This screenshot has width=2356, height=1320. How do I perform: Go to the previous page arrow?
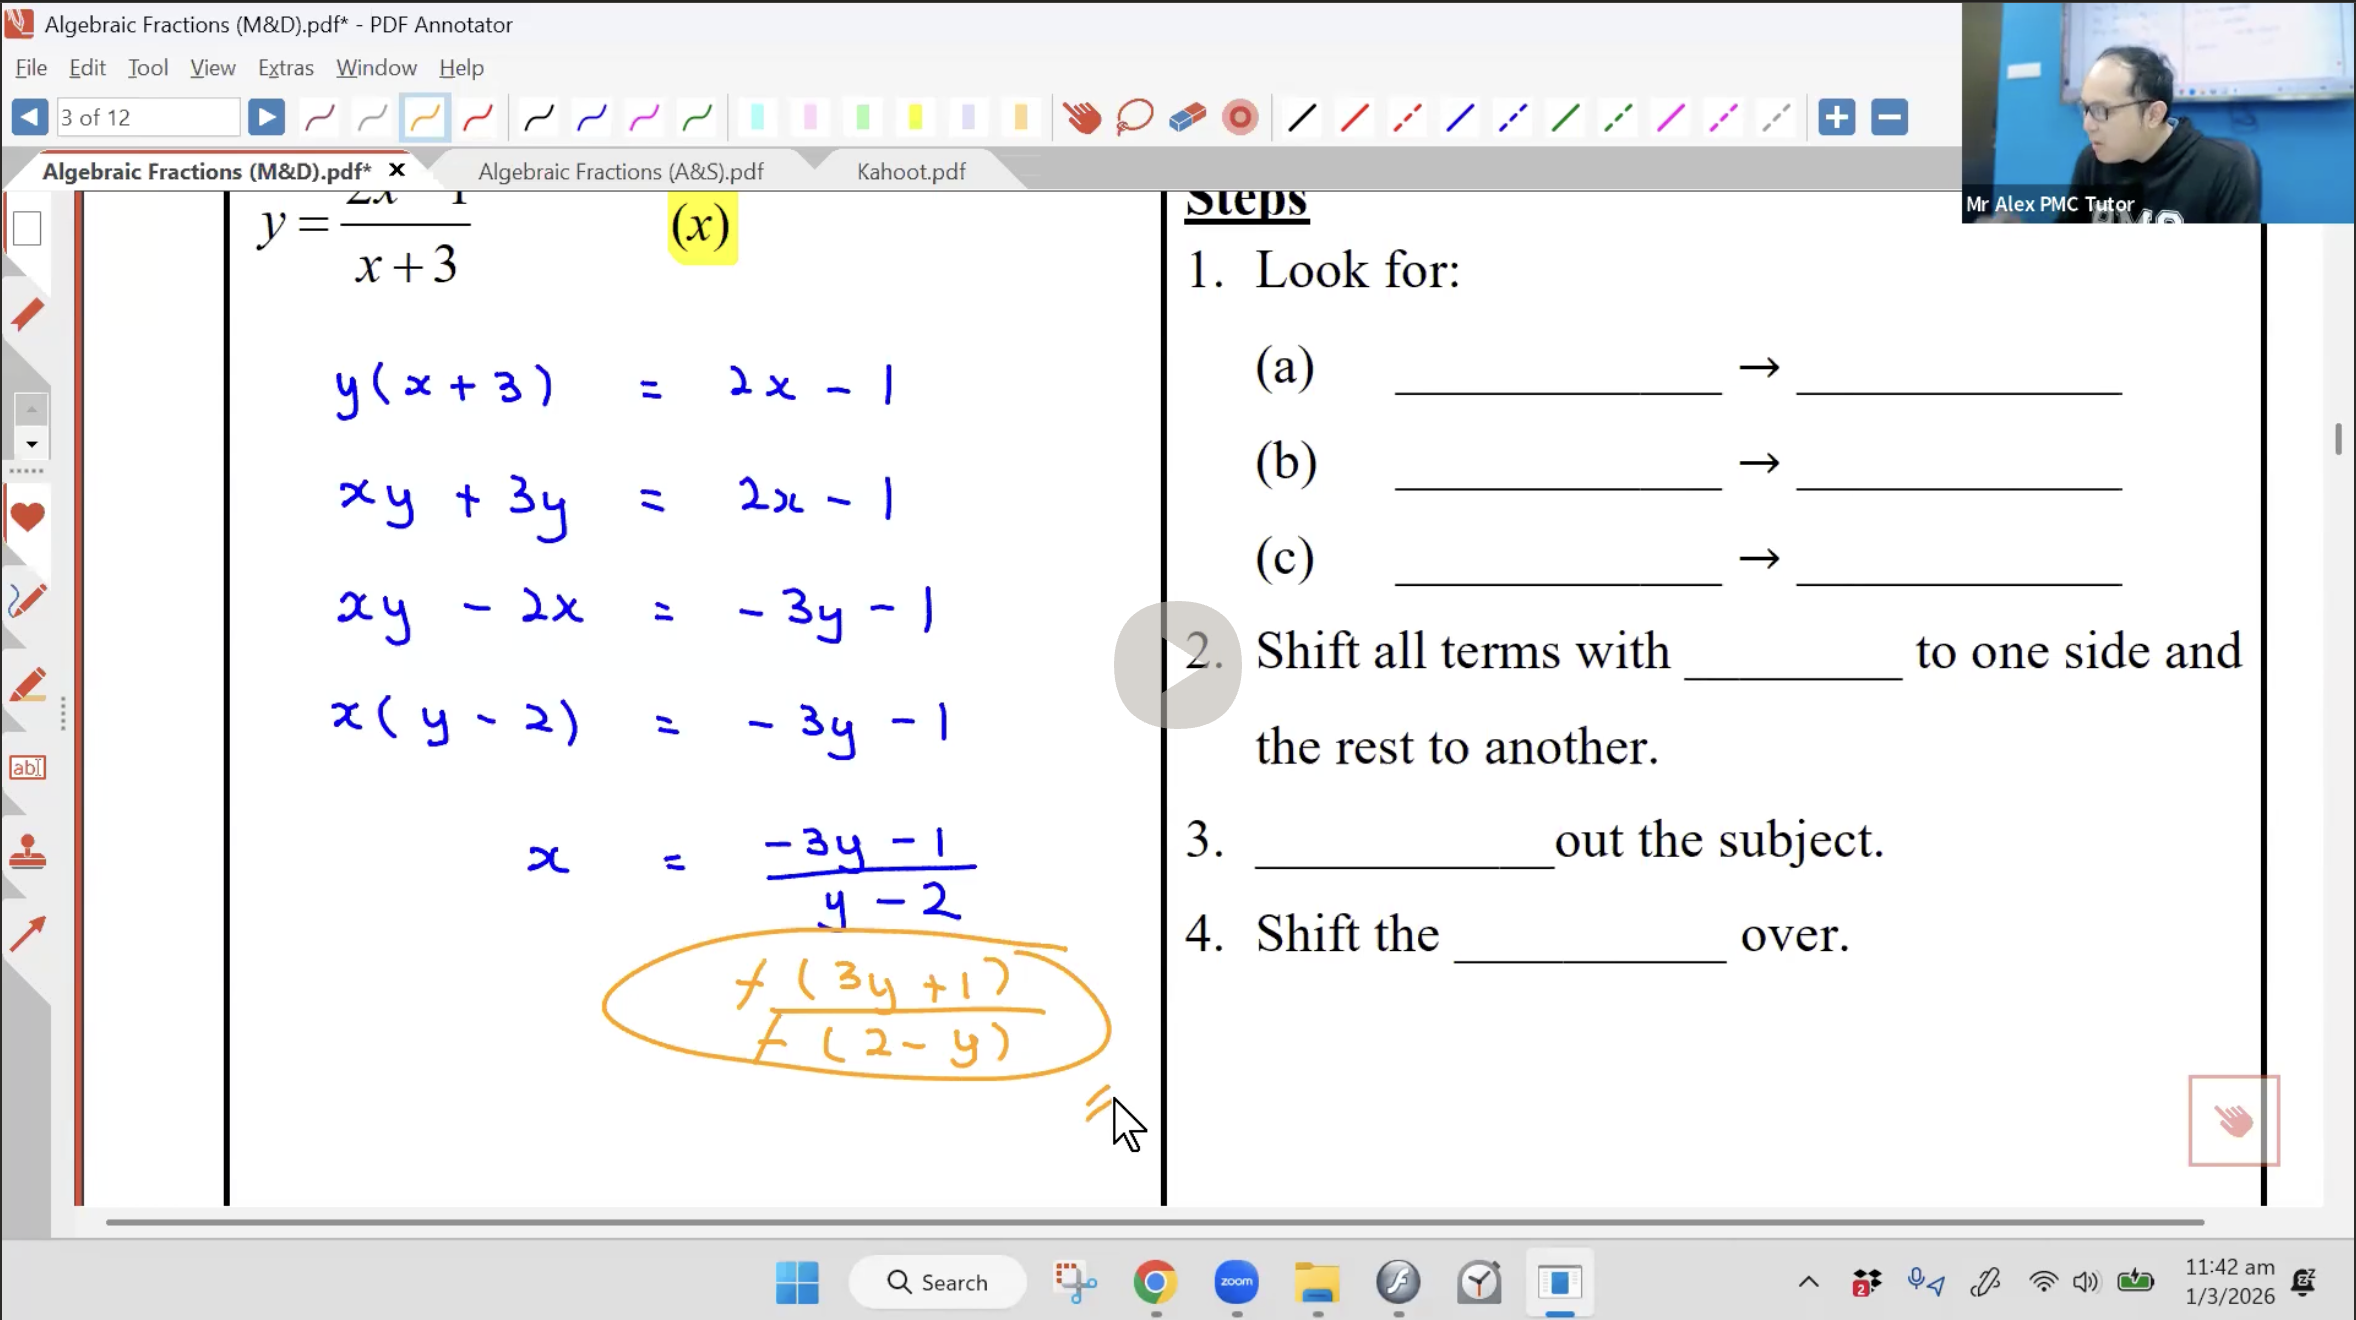29,117
